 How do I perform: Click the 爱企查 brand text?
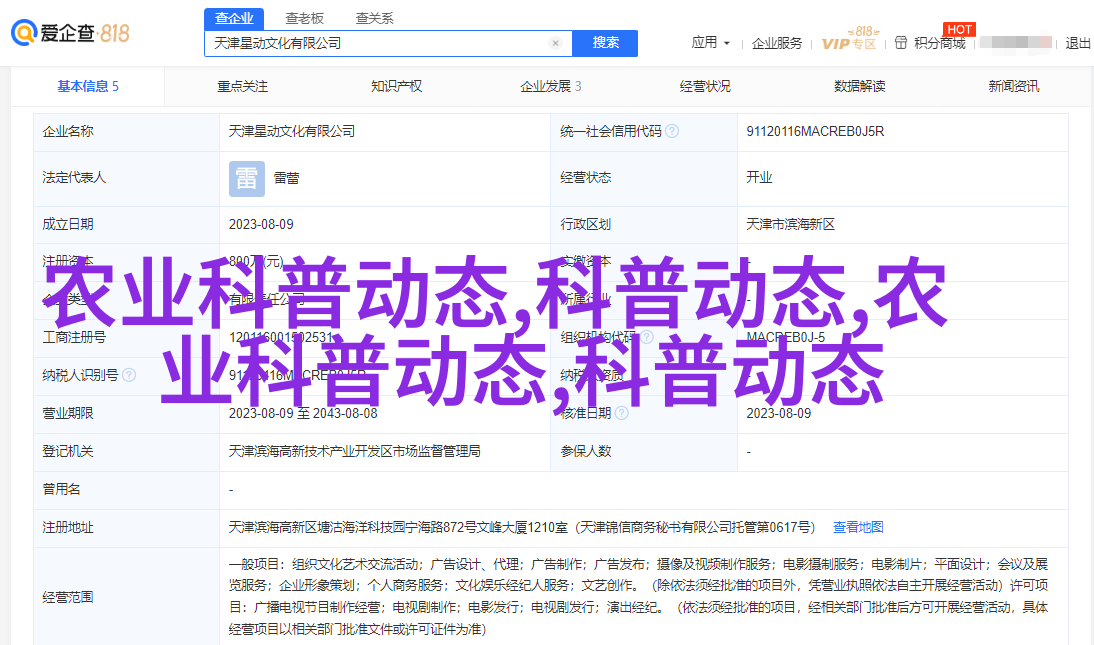pos(67,33)
